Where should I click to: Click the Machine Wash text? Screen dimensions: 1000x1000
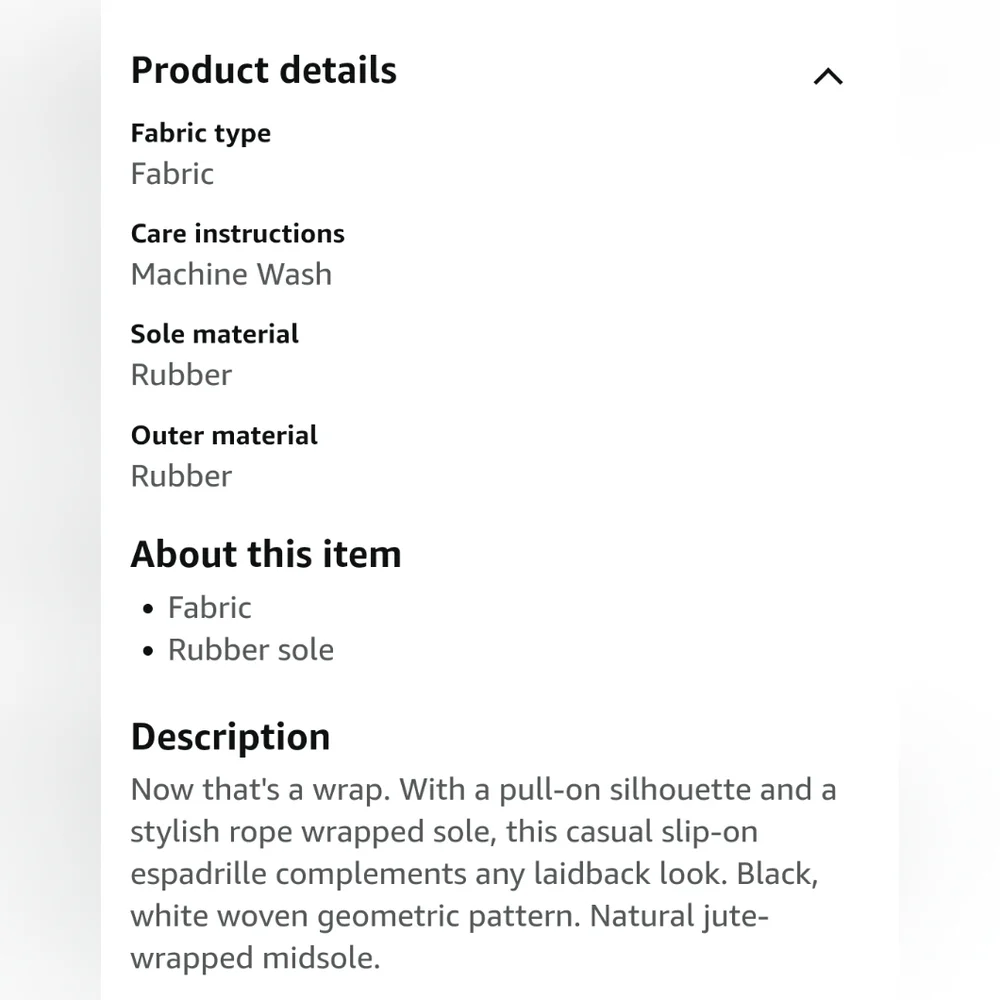click(231, 274)
